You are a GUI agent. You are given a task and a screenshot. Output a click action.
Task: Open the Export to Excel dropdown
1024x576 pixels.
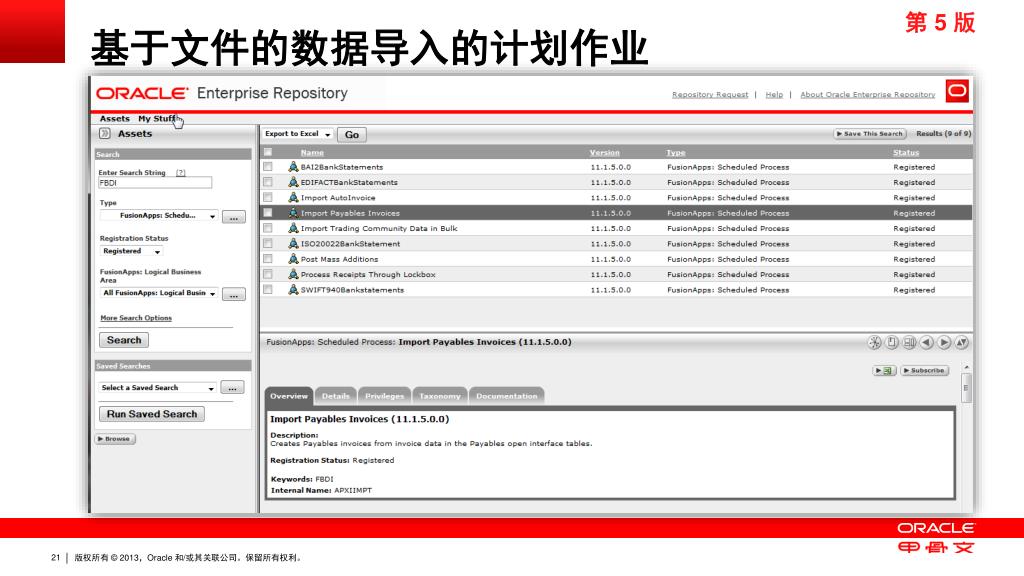pos(298,134)
